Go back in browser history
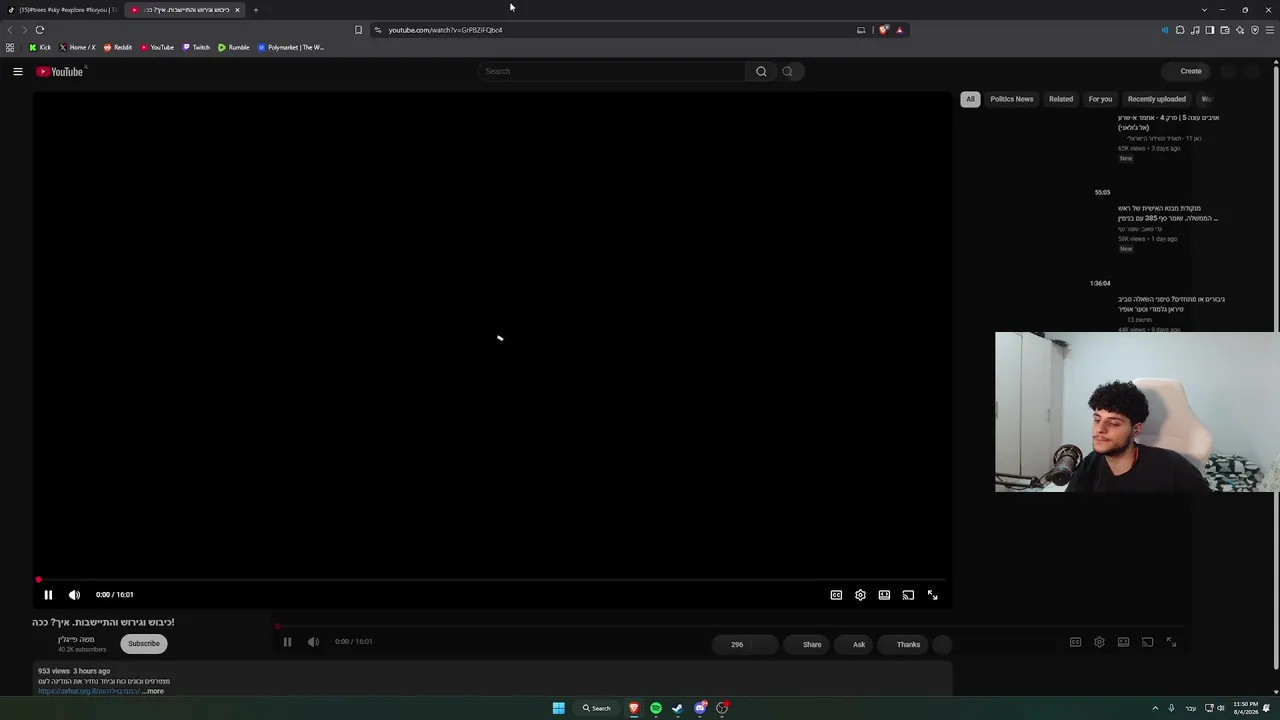The height and width of the screenshot is (720, 1280). coord(11,30)
